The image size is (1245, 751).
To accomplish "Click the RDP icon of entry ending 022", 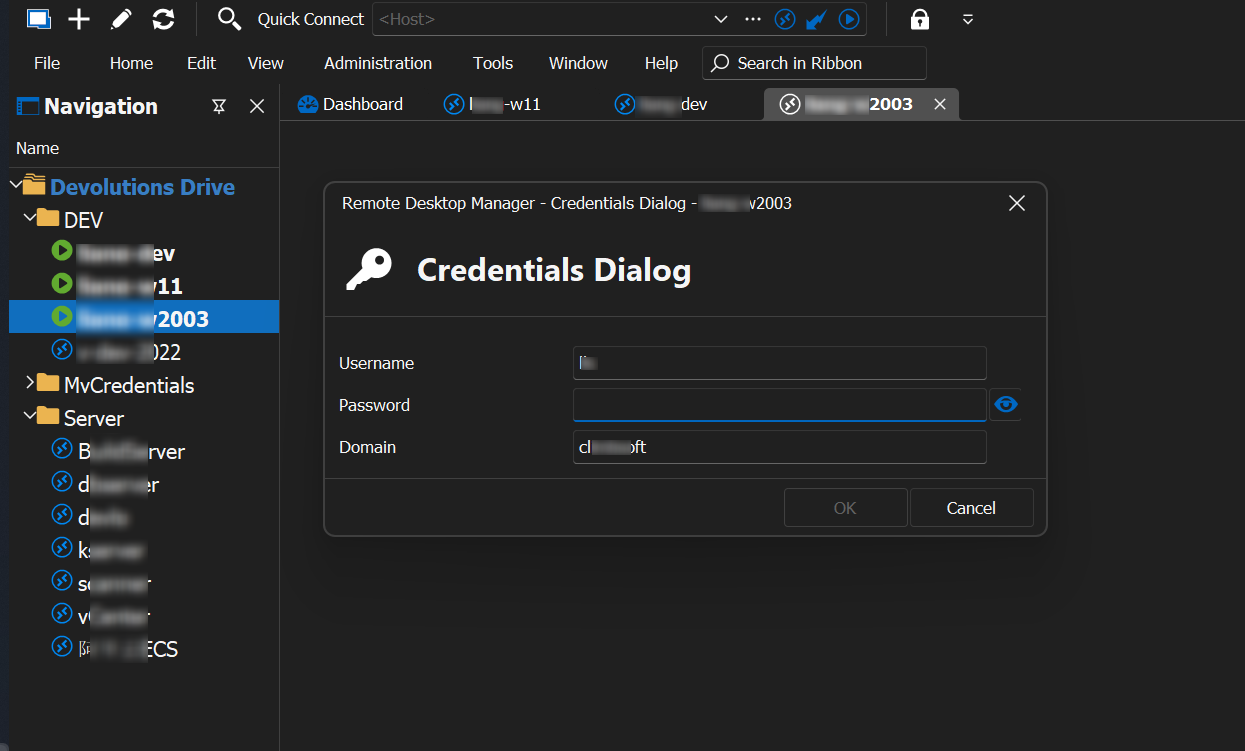I will (x=62, y=351).
